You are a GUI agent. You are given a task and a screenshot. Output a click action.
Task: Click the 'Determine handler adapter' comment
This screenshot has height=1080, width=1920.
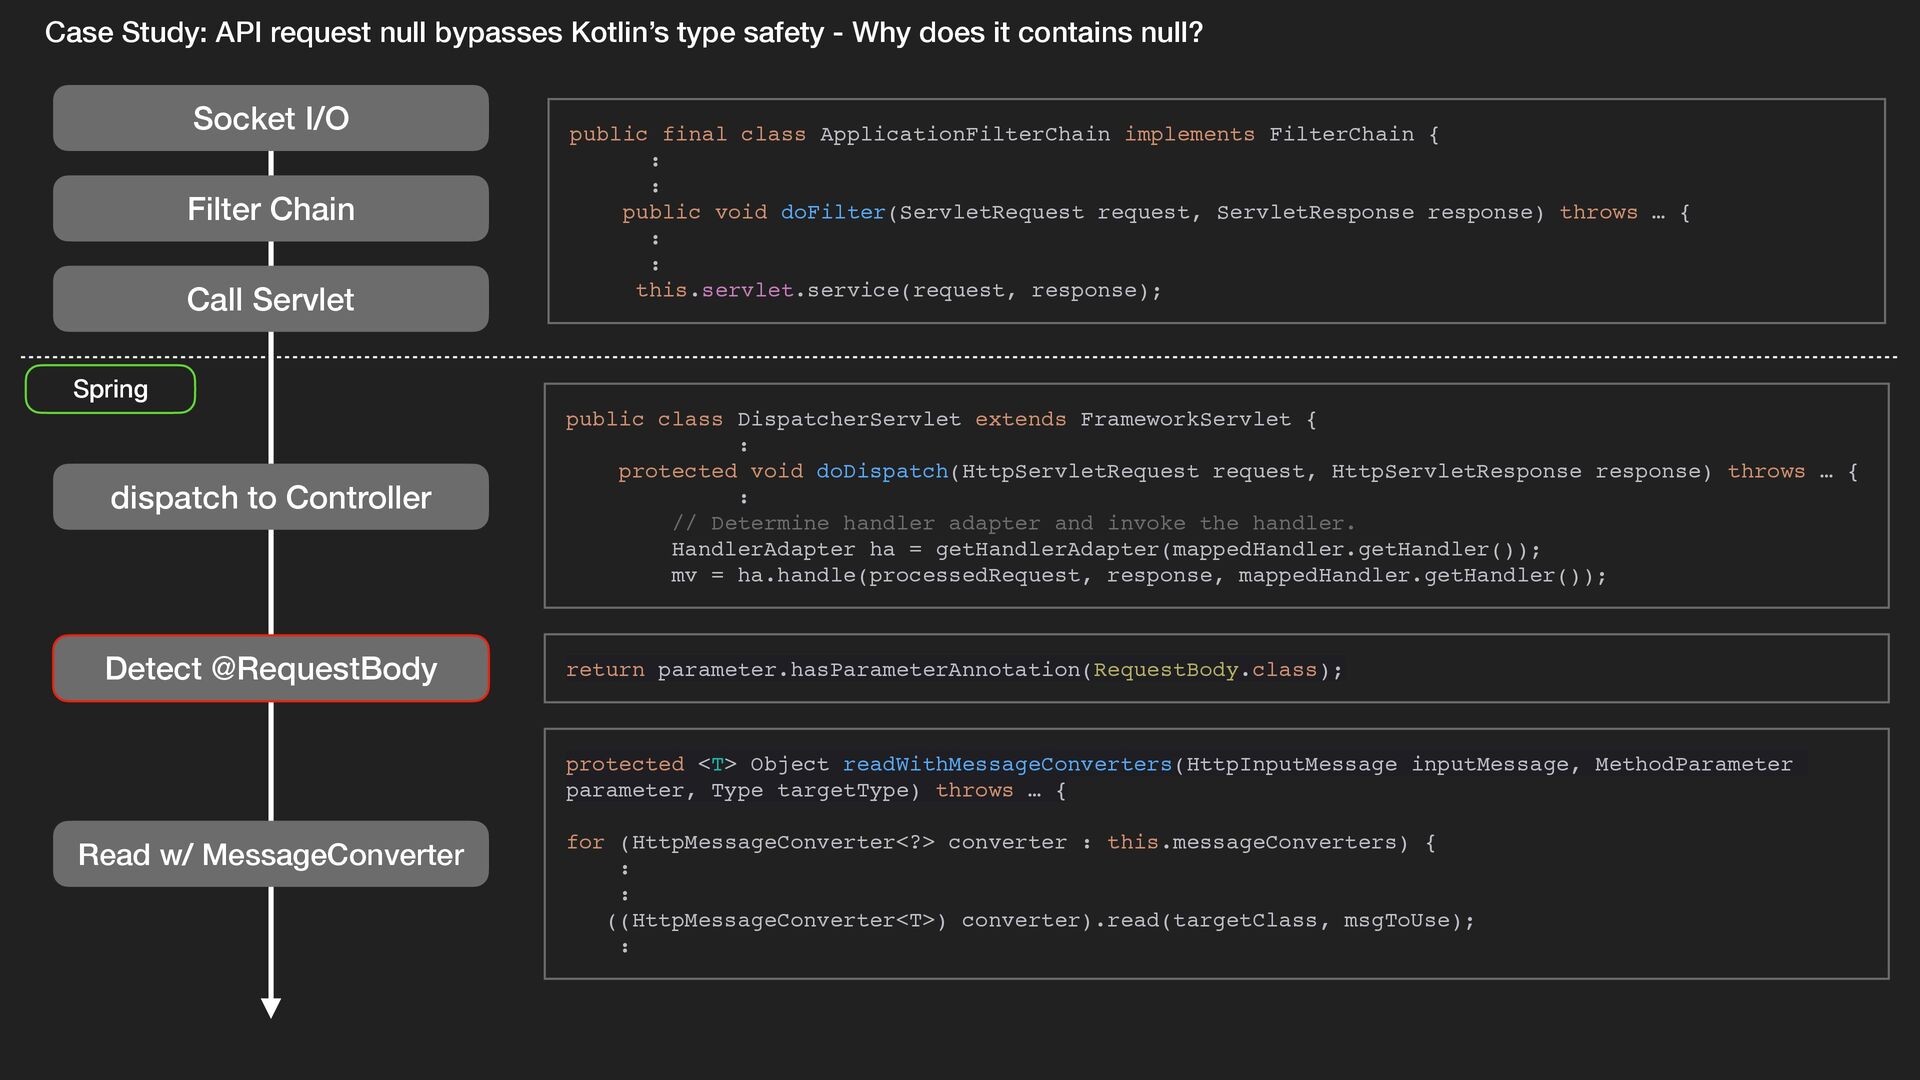[1013, 523]
